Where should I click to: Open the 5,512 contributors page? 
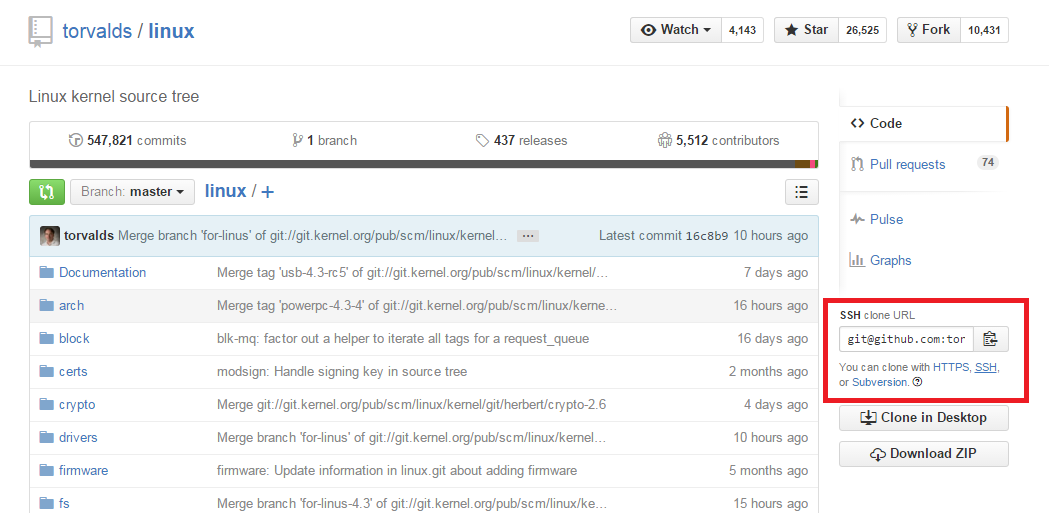pos(719,140)
